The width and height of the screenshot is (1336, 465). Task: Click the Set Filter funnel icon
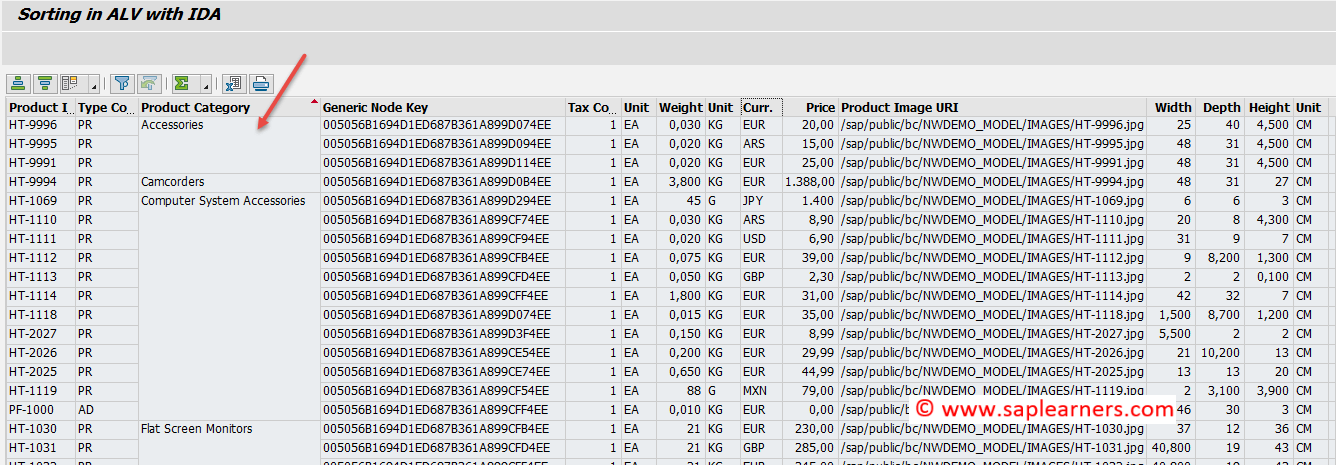click(x=122, y=84)
